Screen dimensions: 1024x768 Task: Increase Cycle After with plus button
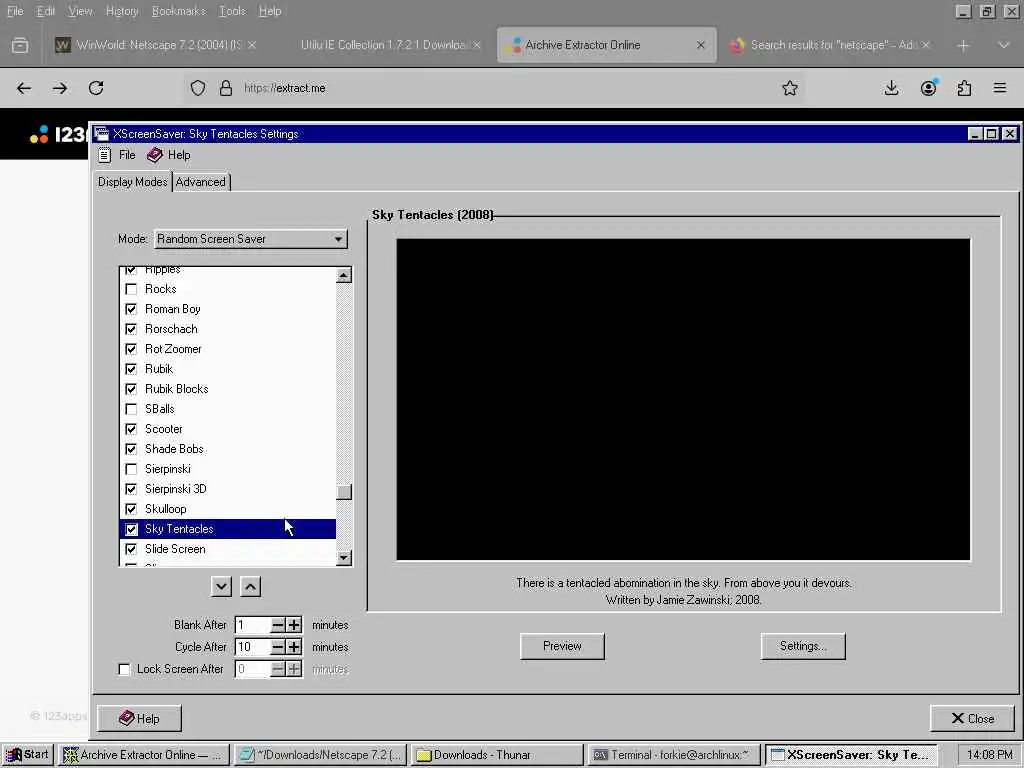pyautogui.click(x=295, y=647)
